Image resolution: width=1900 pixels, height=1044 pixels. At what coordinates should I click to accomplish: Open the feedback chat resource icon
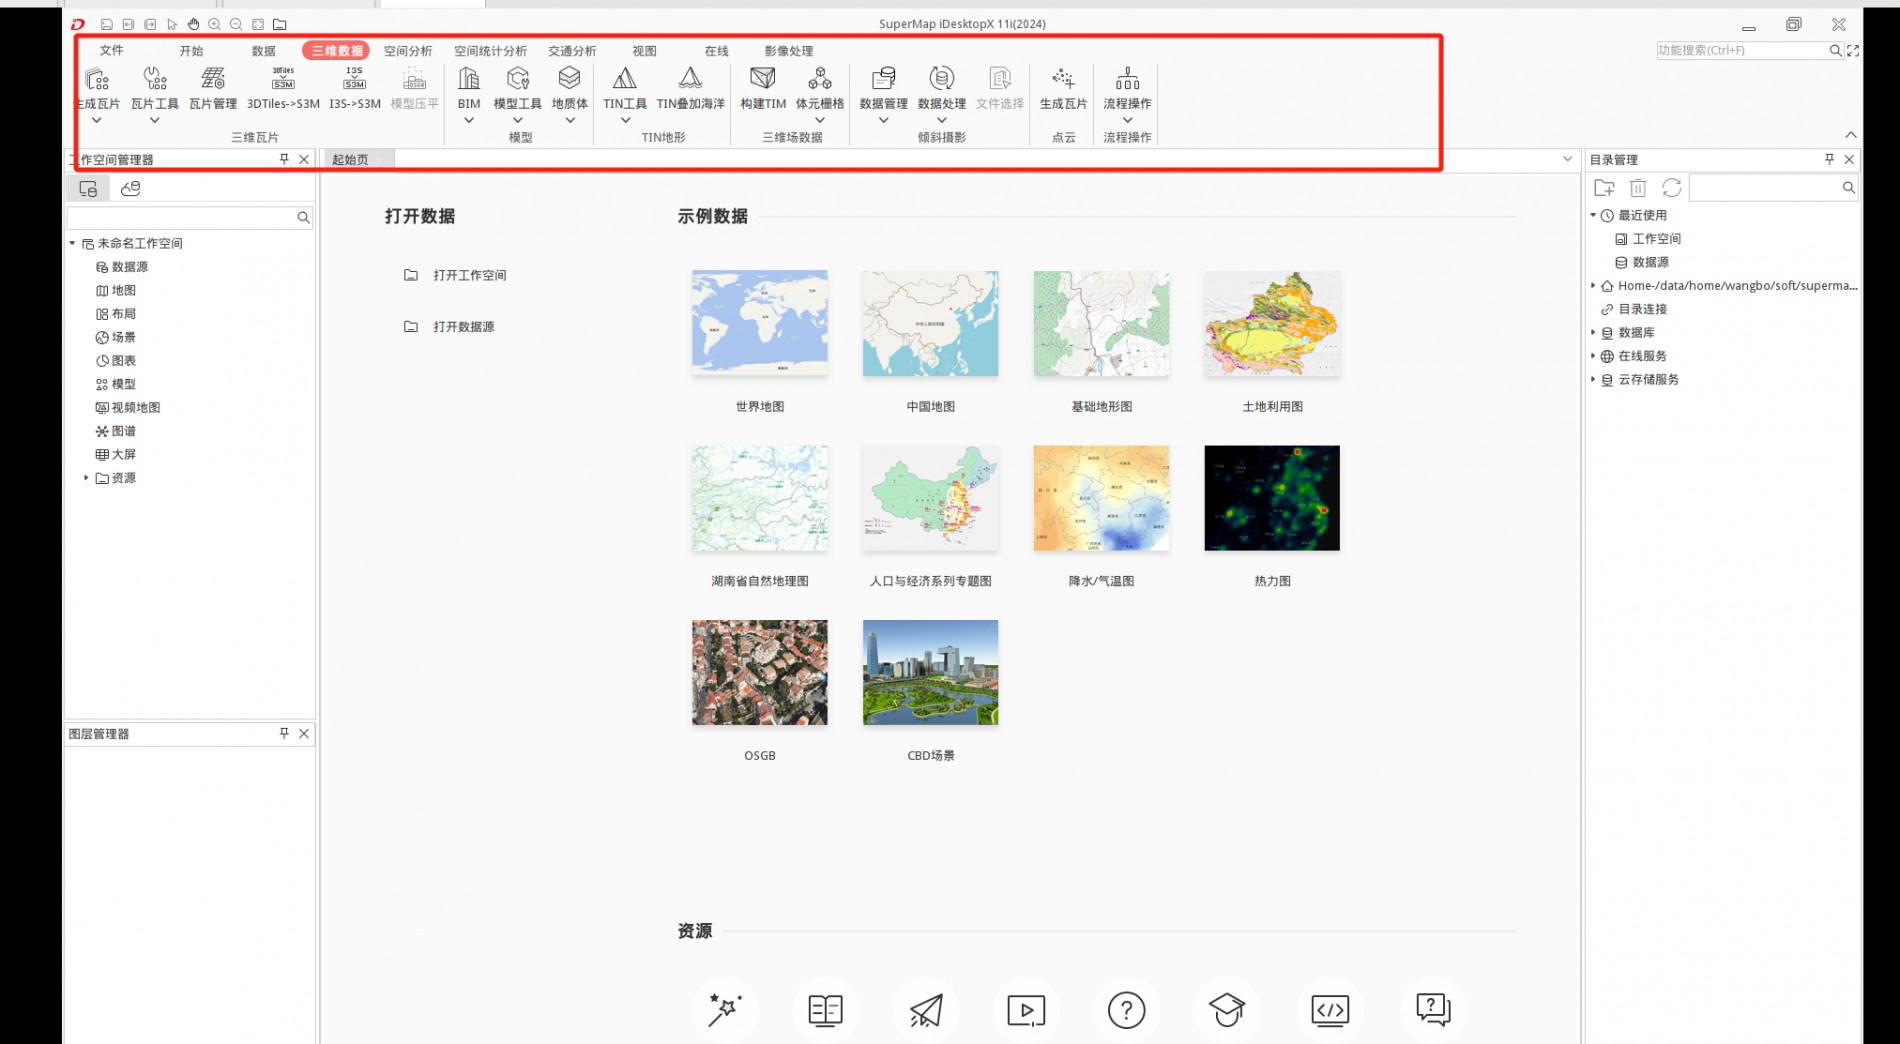(x=1433, y=1010)
